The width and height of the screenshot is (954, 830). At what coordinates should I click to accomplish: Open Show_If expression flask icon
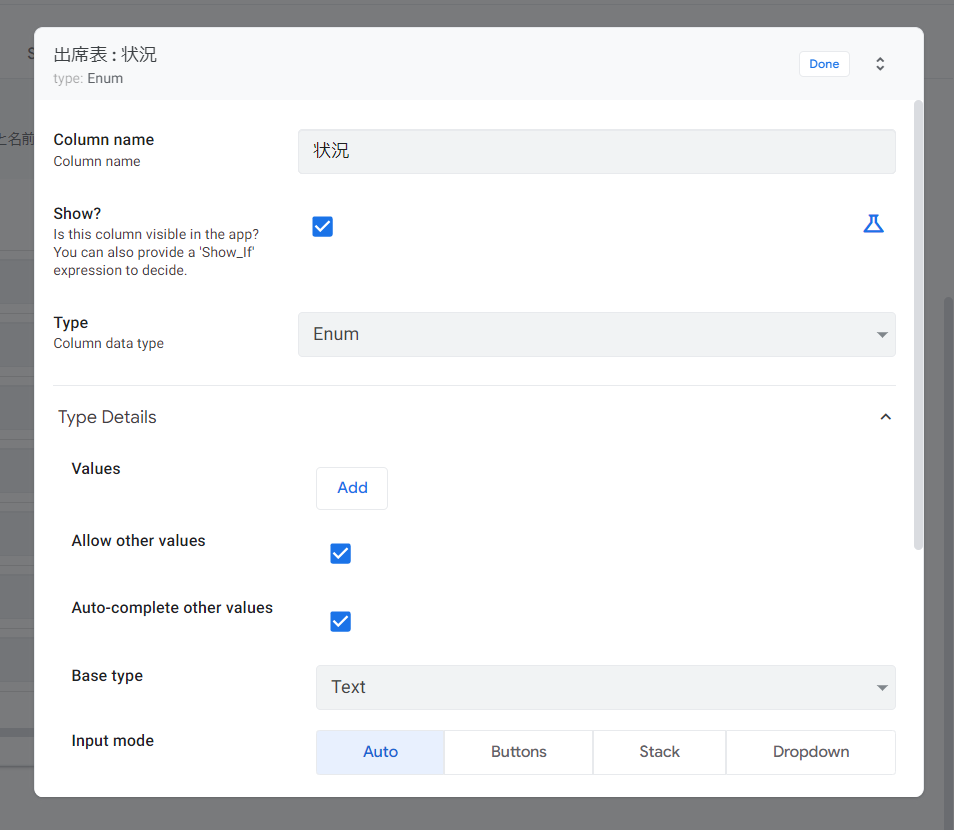(x=873, y=224)
